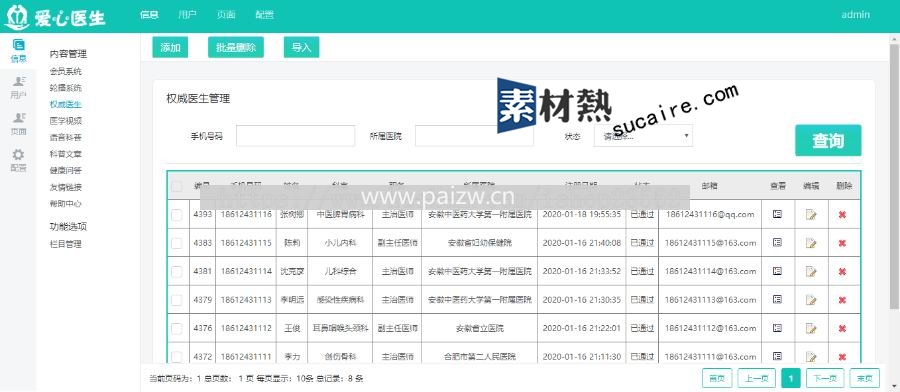Edit doctor record 4379

pyautogui.click(x=810, y=300)
